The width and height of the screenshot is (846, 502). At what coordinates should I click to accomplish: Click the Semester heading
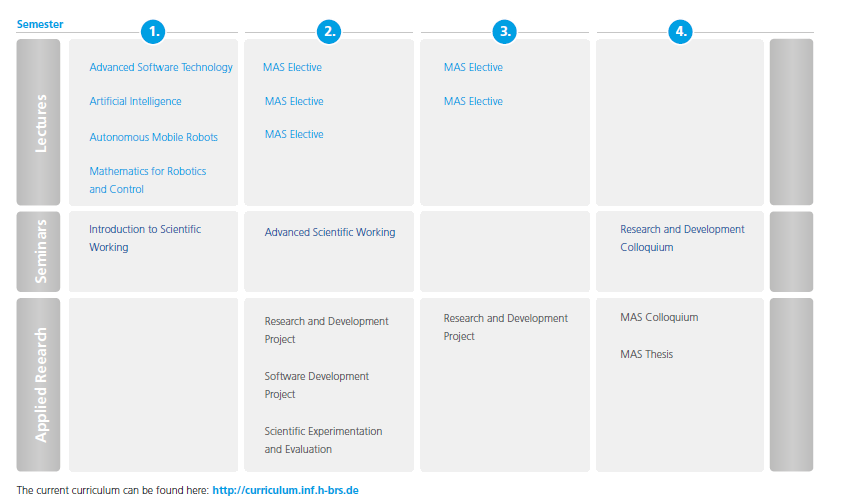[40, 24]
